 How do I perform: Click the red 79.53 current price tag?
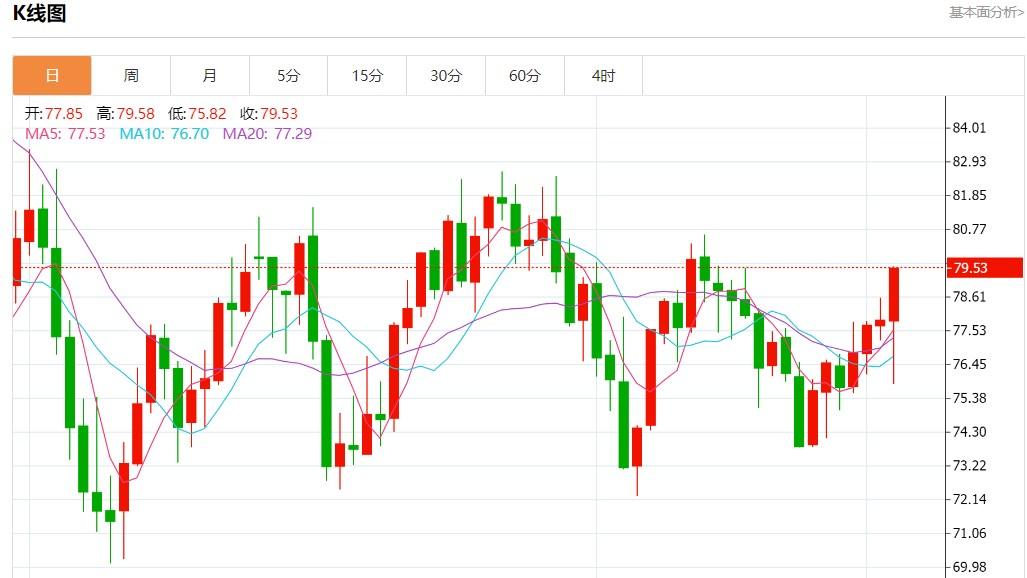(x=984, y=268)
